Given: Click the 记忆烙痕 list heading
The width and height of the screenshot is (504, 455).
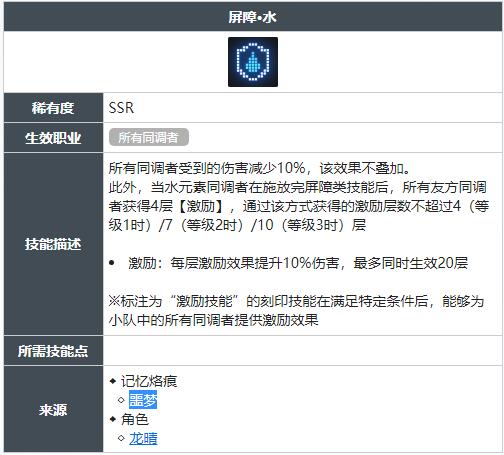Looking at the screenshot, I should [x=149, y=381].
